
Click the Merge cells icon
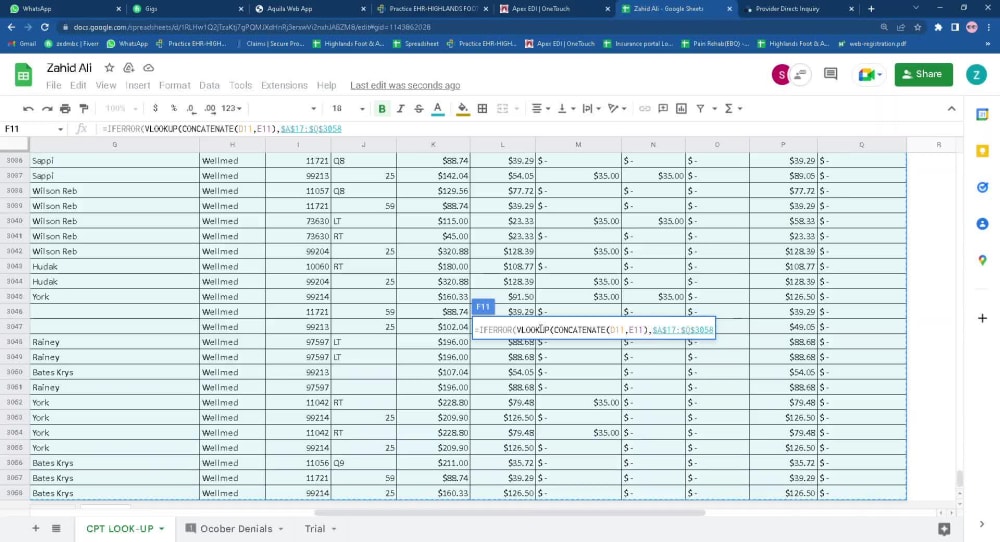pos(503,108)
